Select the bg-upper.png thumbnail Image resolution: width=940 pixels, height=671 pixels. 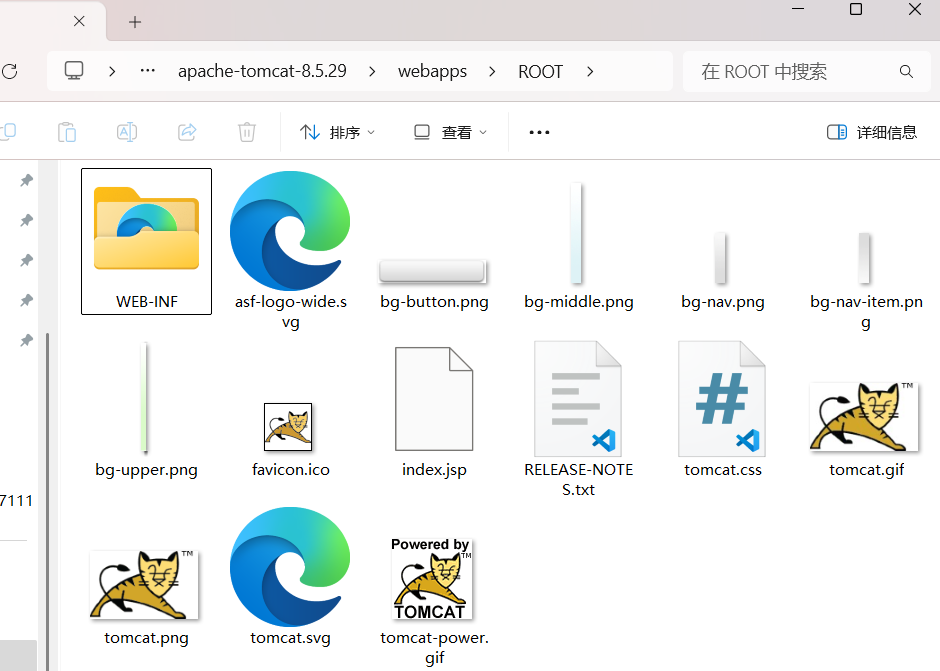click(144, 397)
